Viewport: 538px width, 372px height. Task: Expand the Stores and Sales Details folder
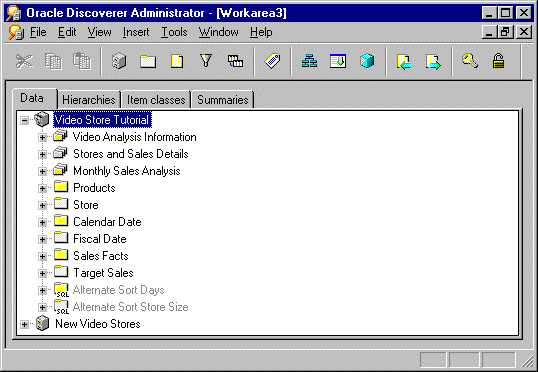(x=42, y=154)
